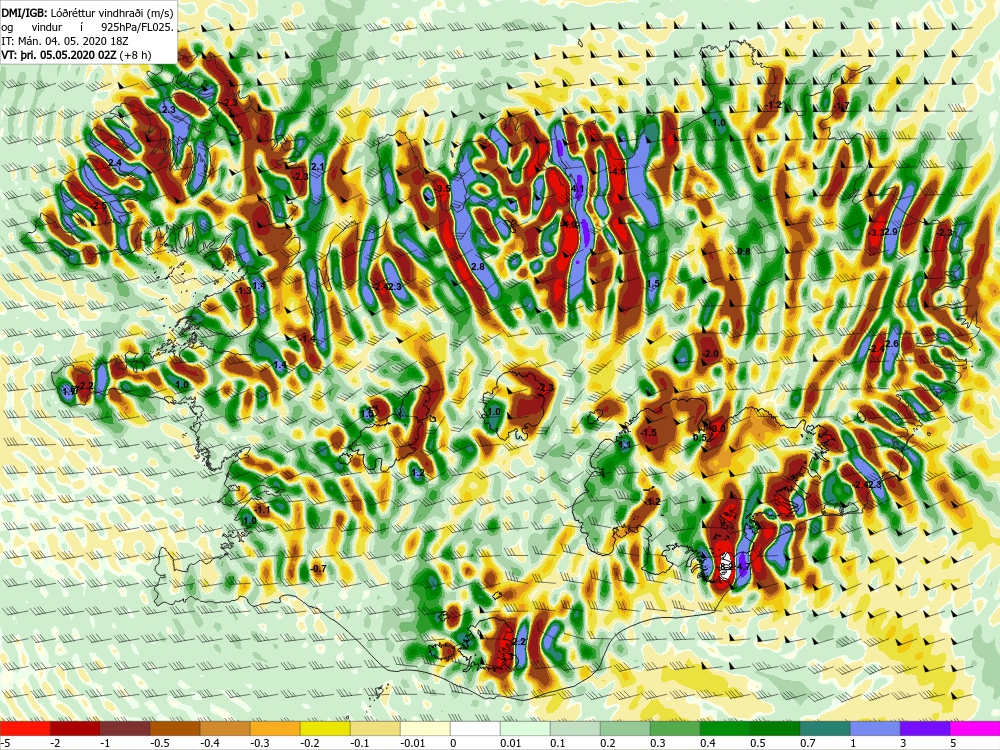
Task: Click the '-4.6' value label on the map
Action: point(617,172)
